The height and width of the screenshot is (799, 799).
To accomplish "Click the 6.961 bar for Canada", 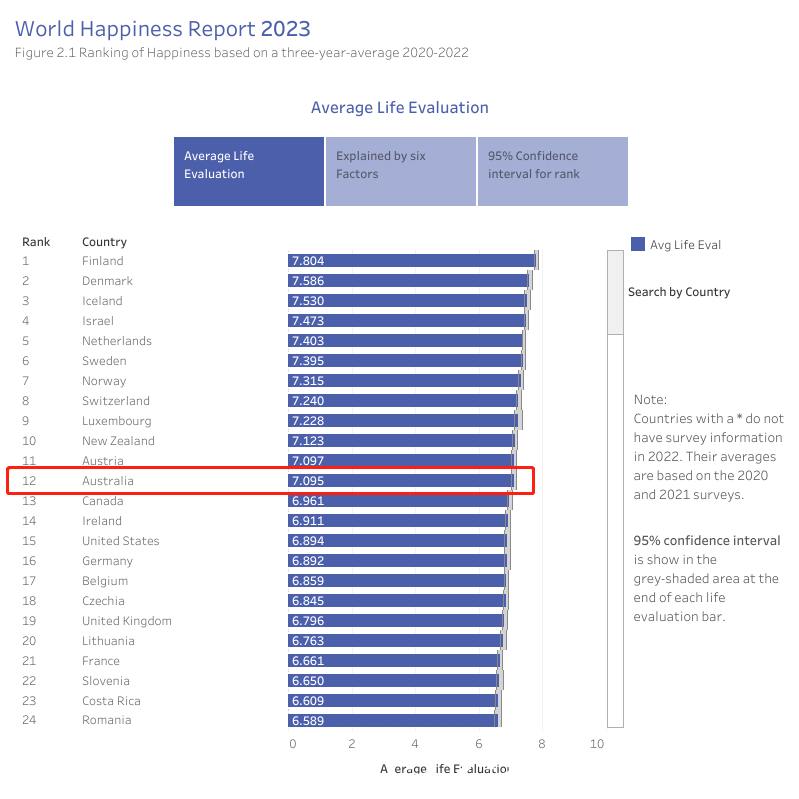I will click(x=398, y=501).
